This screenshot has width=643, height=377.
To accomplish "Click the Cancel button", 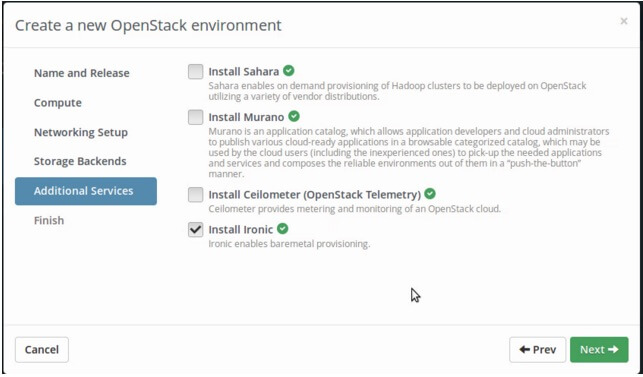I will 42,350.
